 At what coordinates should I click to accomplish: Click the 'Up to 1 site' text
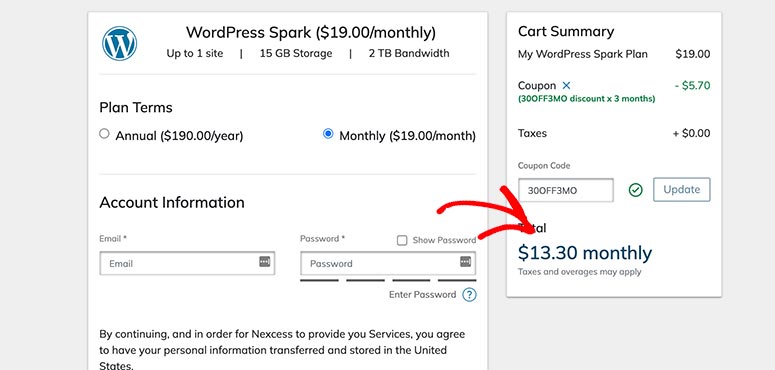pyautogui.click(x=195, y=53)
